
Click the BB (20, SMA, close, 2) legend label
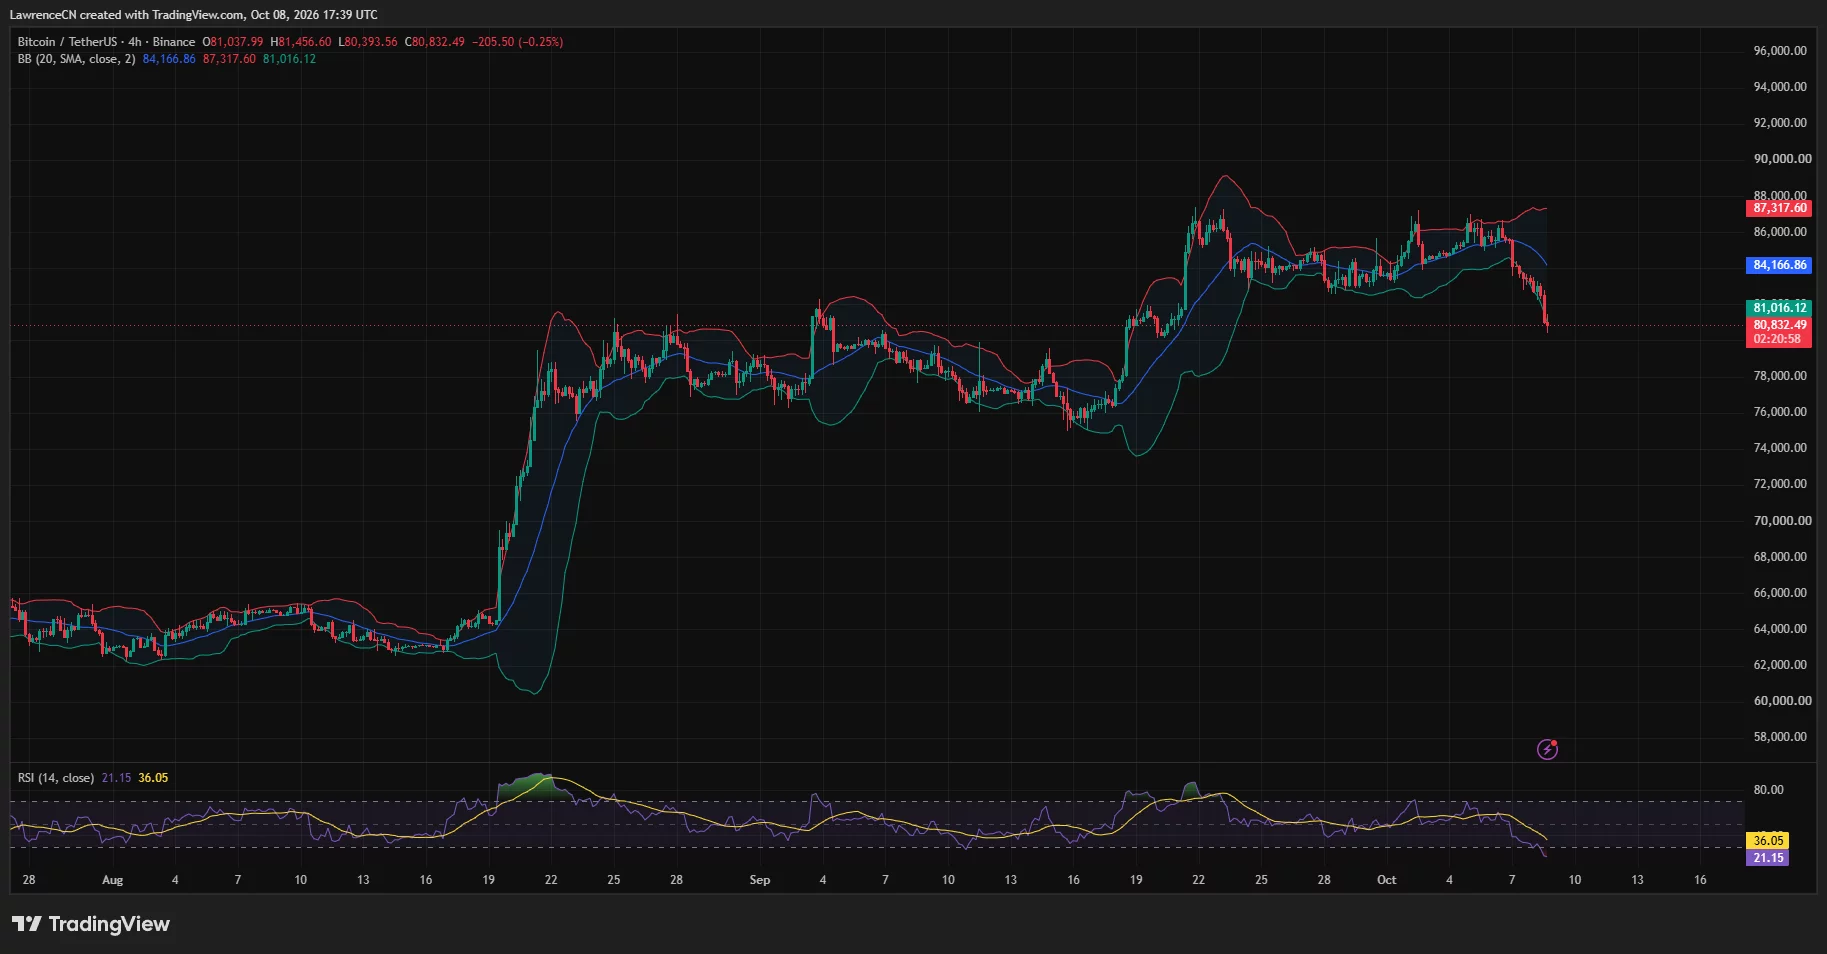coord(76,59)
